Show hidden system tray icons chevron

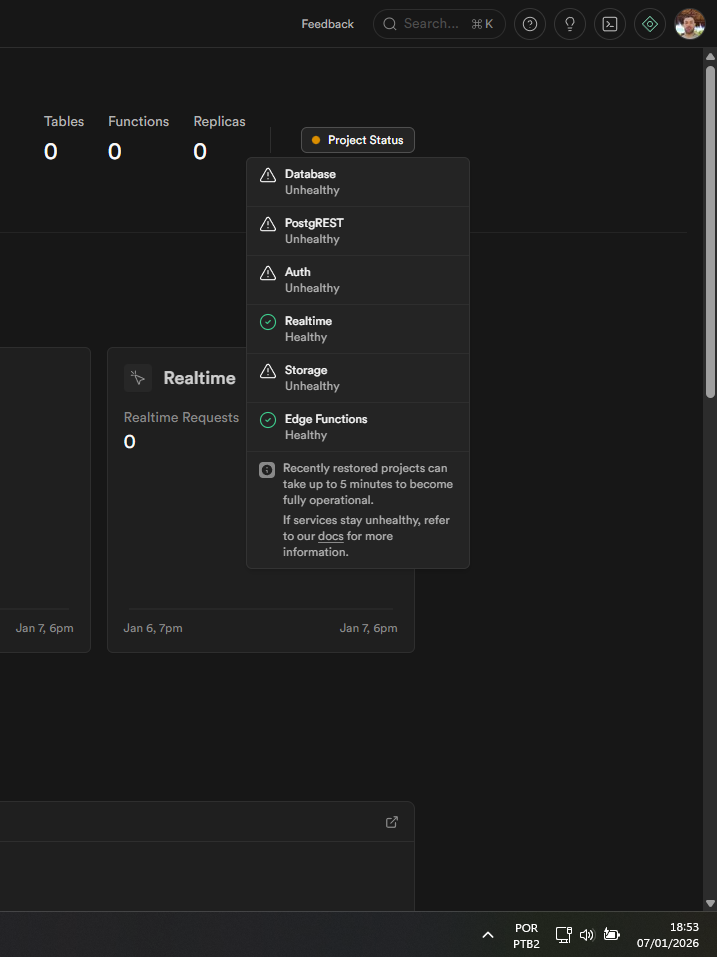tap(488, 935)
